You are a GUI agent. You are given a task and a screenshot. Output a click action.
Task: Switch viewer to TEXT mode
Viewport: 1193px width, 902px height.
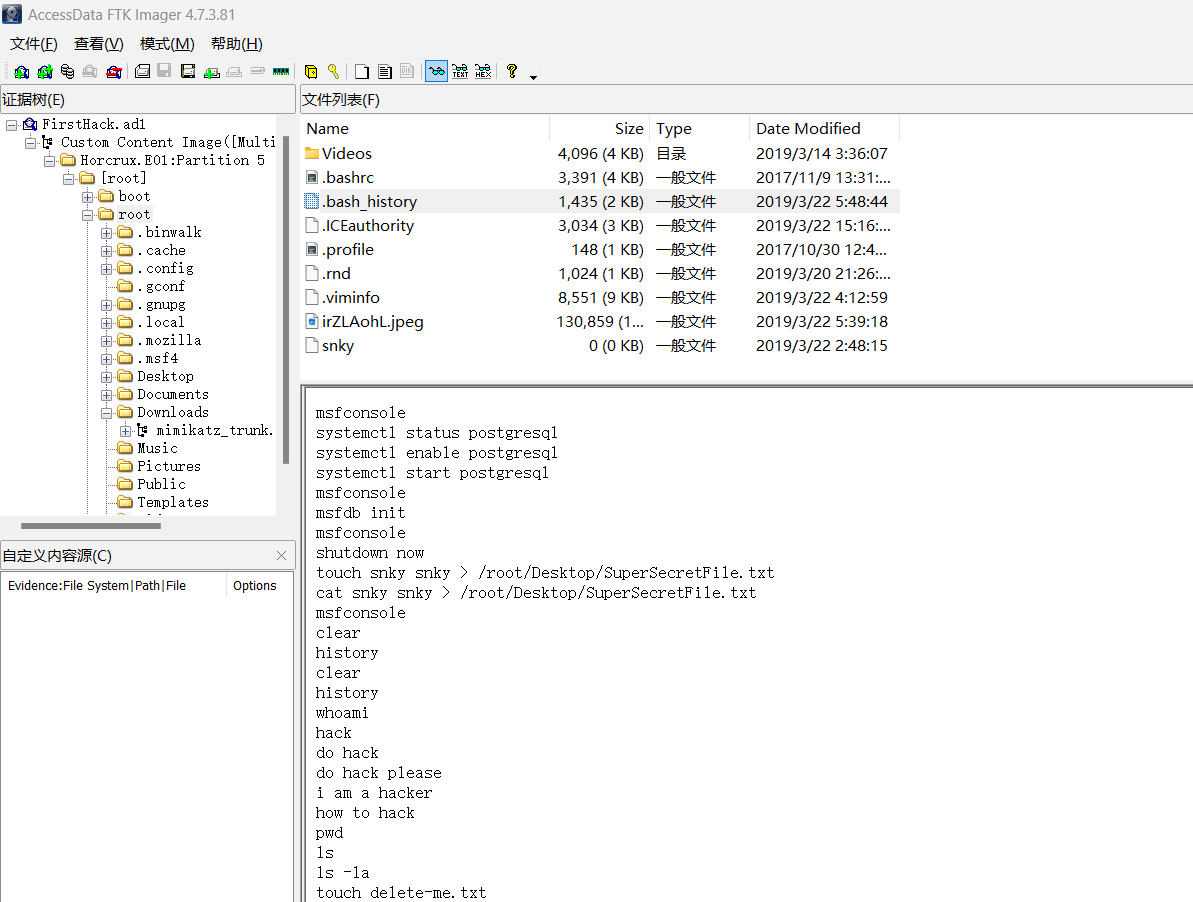coord(460,71)
